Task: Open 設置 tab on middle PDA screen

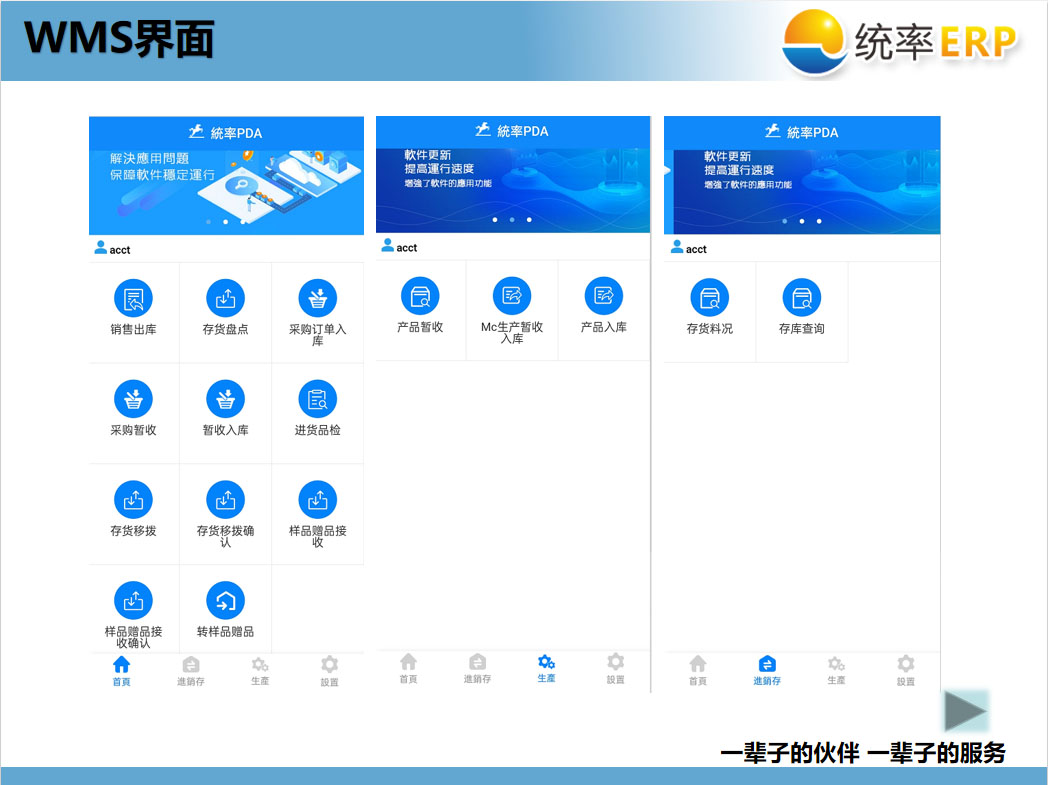Action: tap(616, 669)
